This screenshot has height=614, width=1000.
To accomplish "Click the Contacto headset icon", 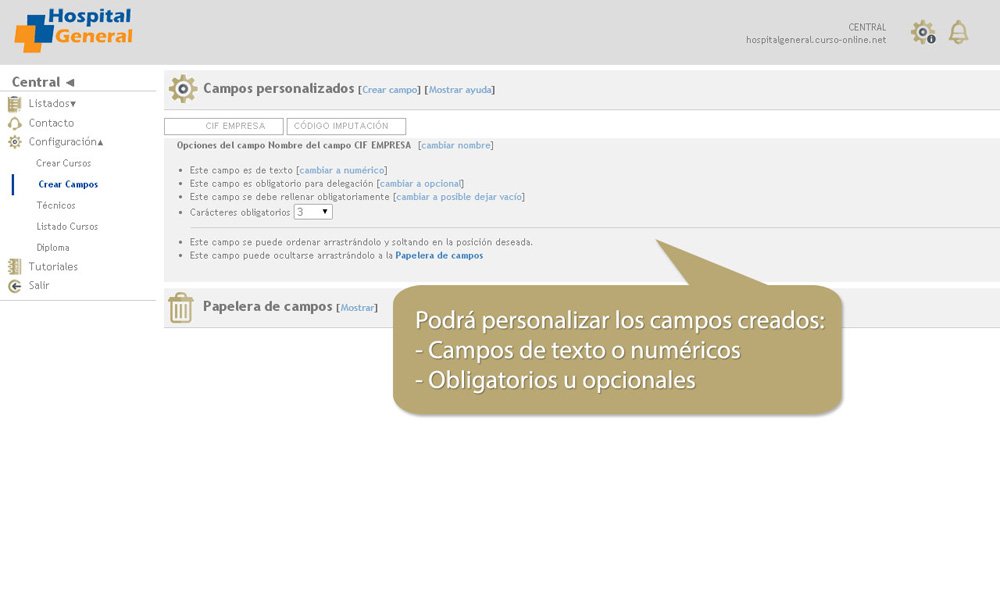I will click(x=14, y=123).
